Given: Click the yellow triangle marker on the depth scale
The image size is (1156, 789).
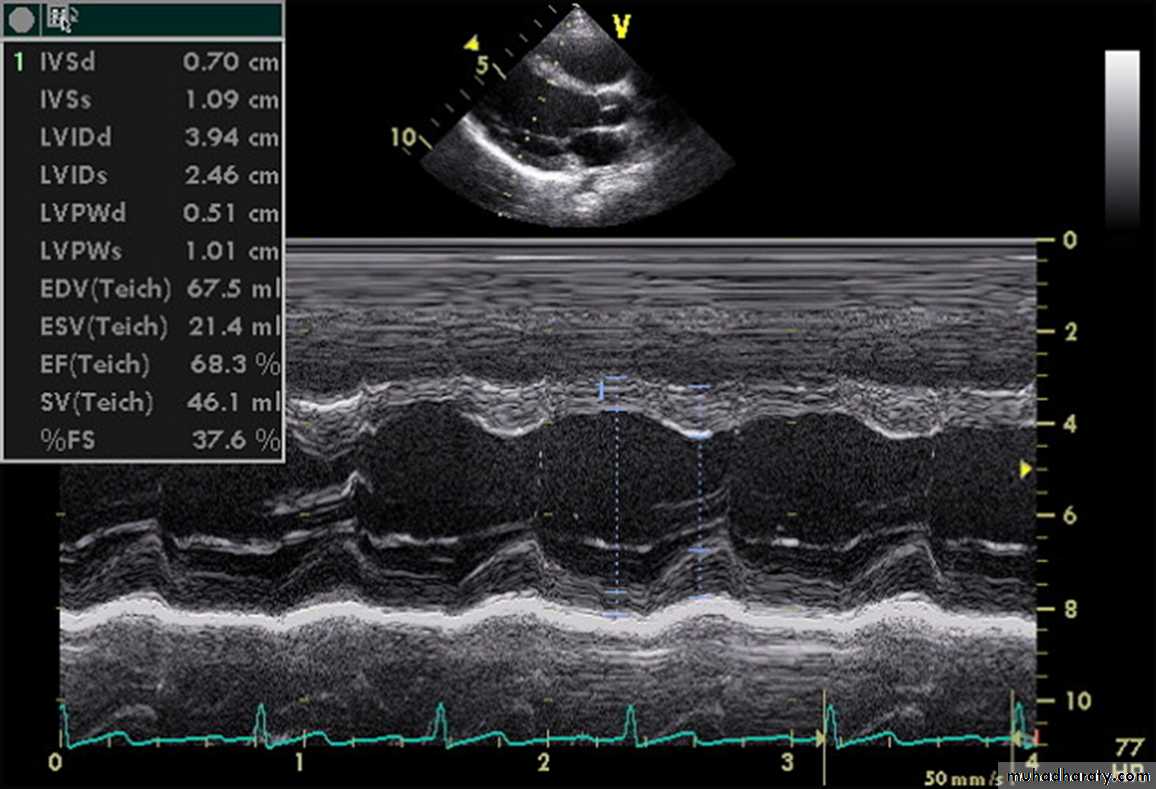Looking at the screenshot, I should tap(1024, 468).
